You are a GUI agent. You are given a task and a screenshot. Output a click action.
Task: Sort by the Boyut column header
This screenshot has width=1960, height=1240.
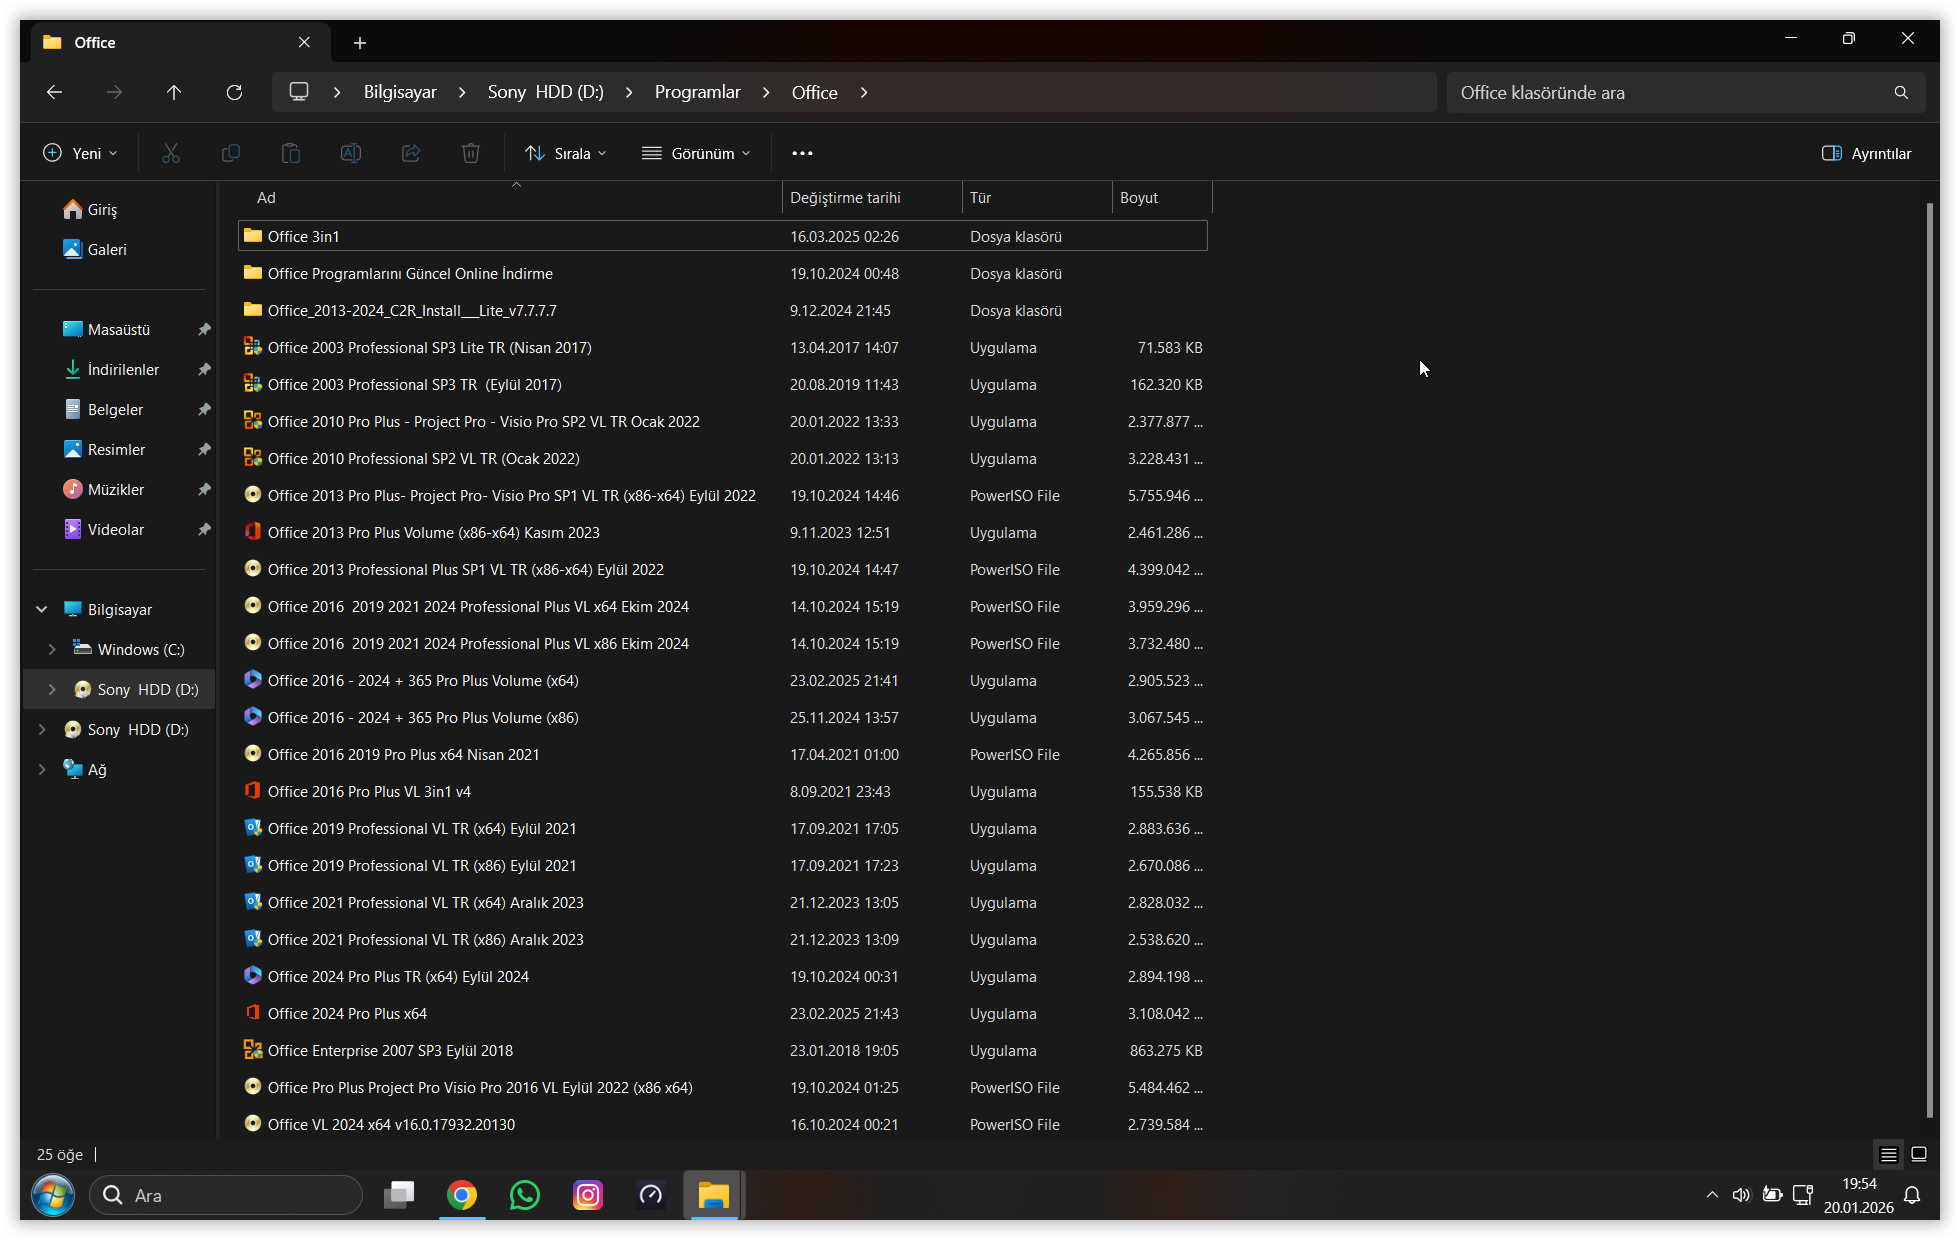1162,198
